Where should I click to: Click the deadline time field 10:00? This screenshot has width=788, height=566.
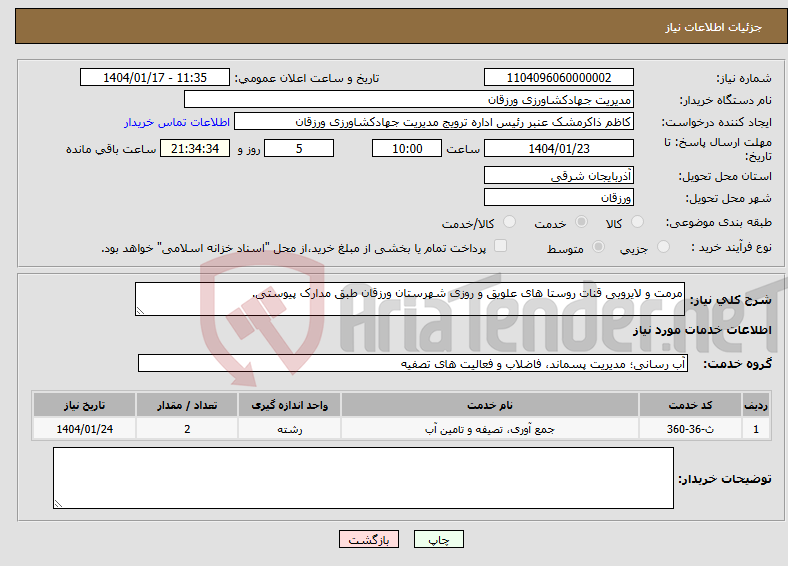pyautogui.click(x=407, y=148)
